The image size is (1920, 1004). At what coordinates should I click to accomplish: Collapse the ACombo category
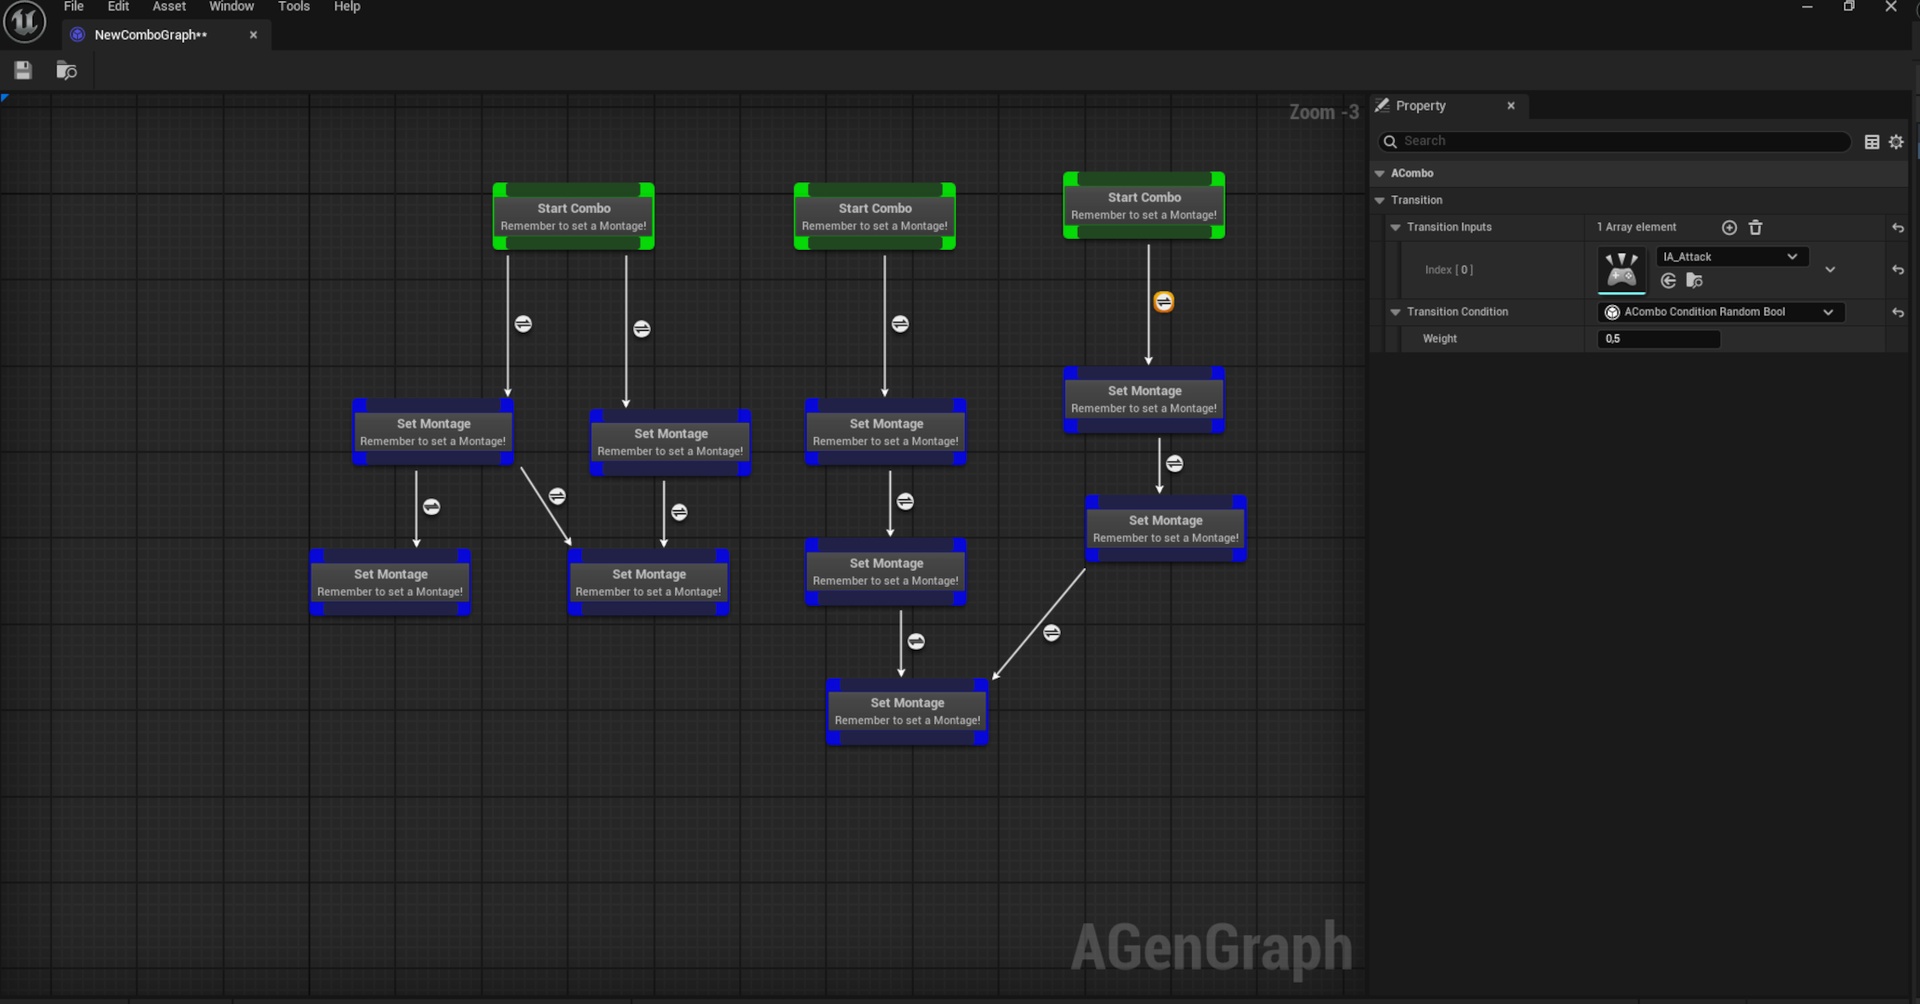tap(1380, 173)
